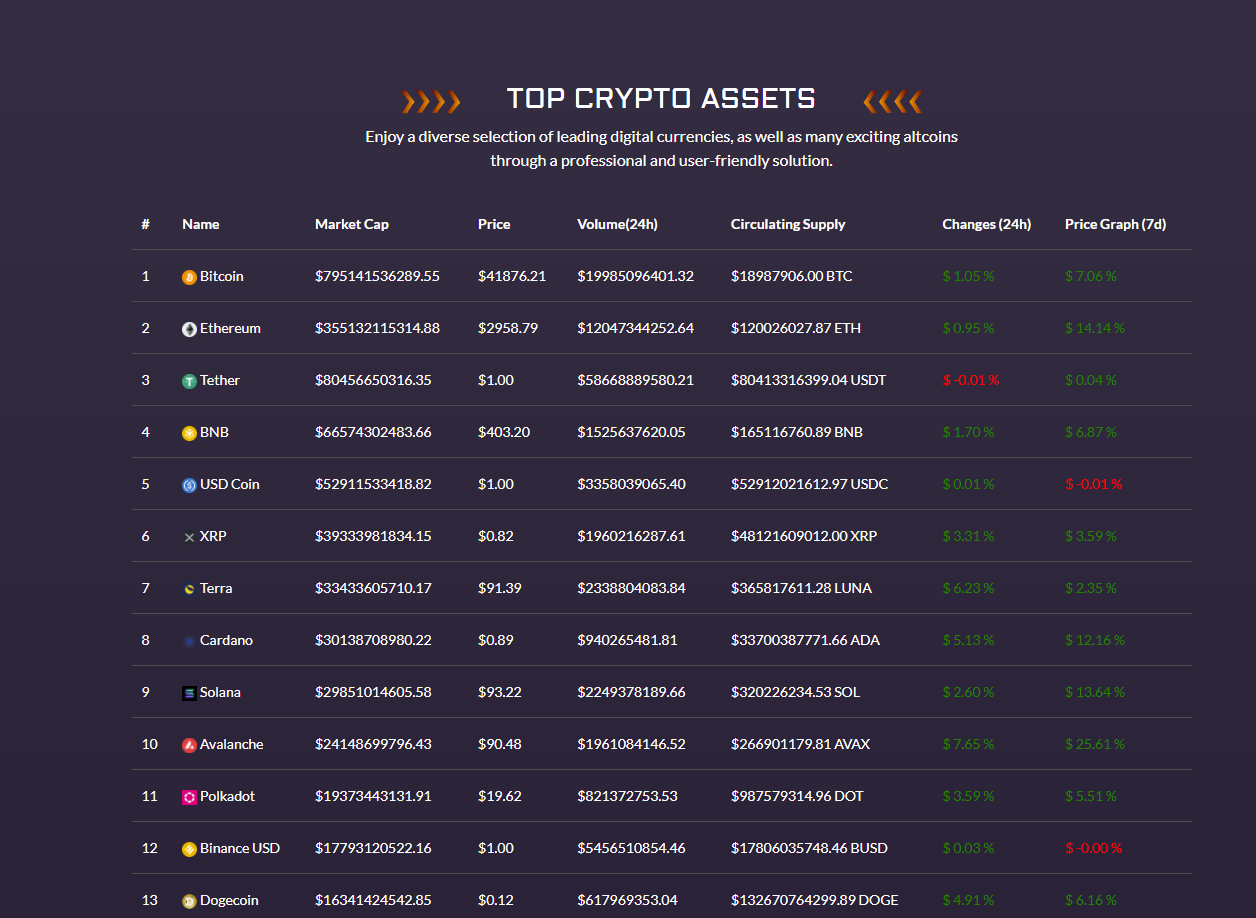The height and width of the screenshot is (918, 1256).
Task: Click the Binance USD name text
Action: (240, 848)
